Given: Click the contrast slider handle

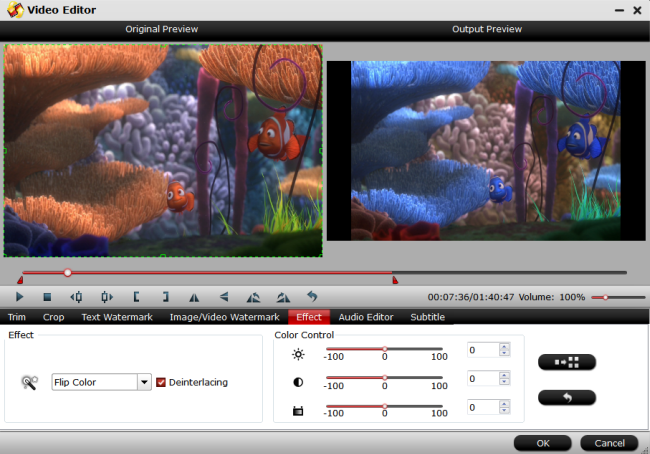Looking at the screenshot, I should (385, 378).
